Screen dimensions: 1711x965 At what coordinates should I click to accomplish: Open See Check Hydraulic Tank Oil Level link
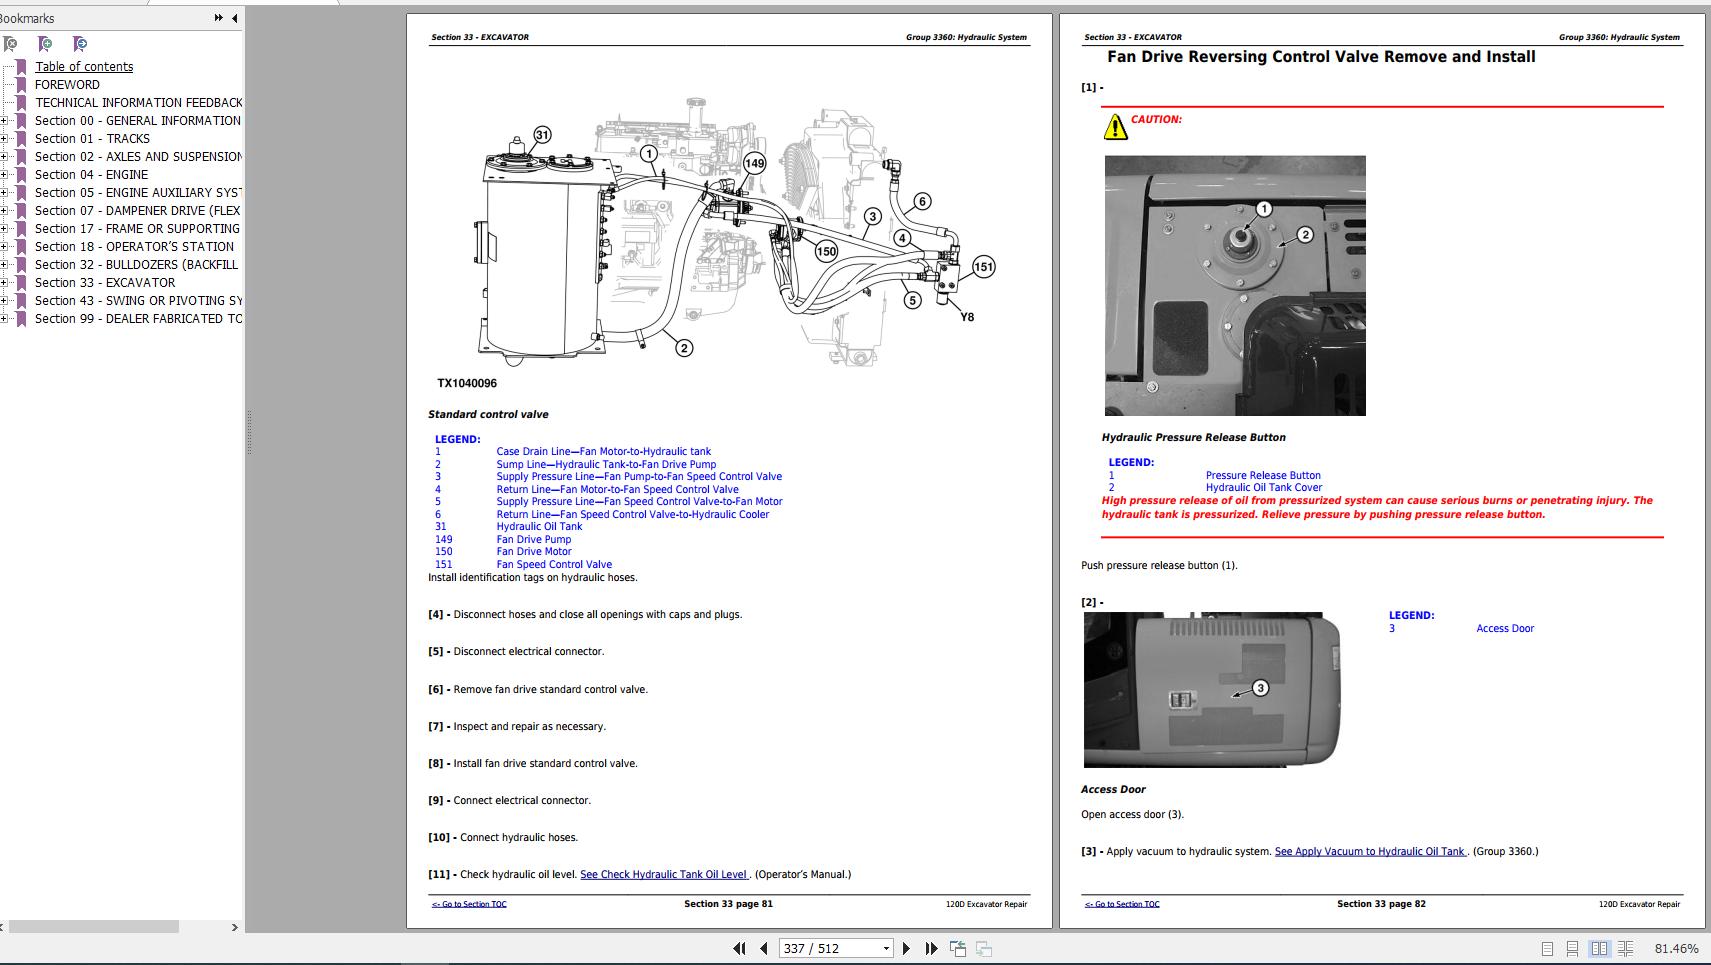[664, 875]
